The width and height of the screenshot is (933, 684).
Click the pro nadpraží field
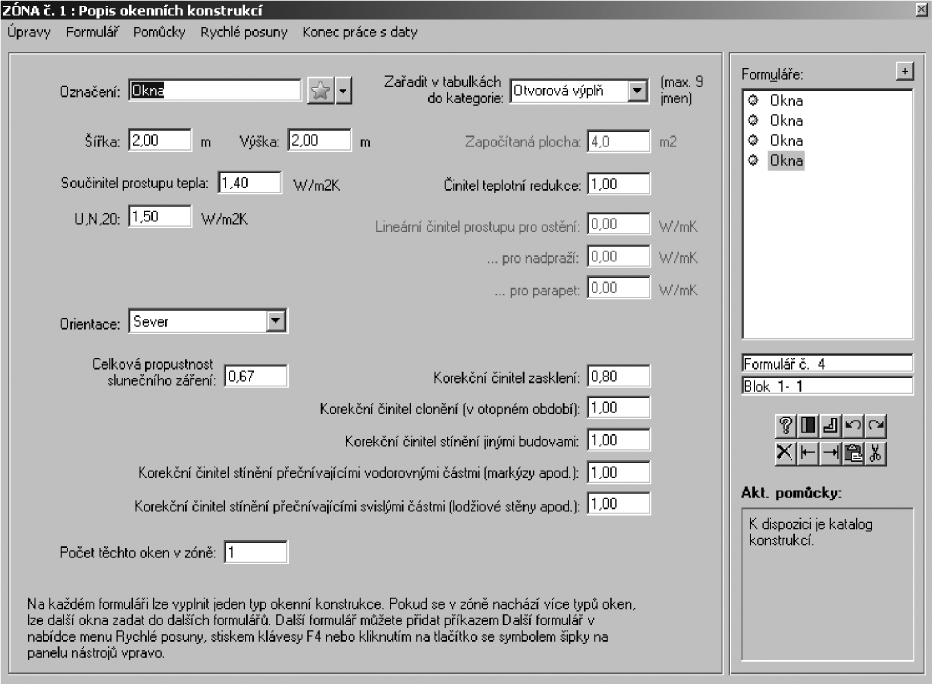tap(619, 256)
